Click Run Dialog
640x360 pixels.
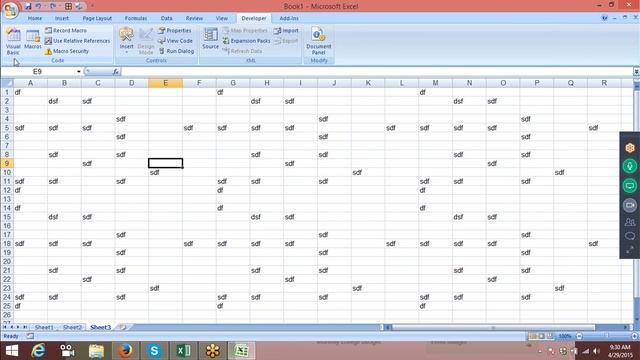pyautogui.click(x=176, y=51)
